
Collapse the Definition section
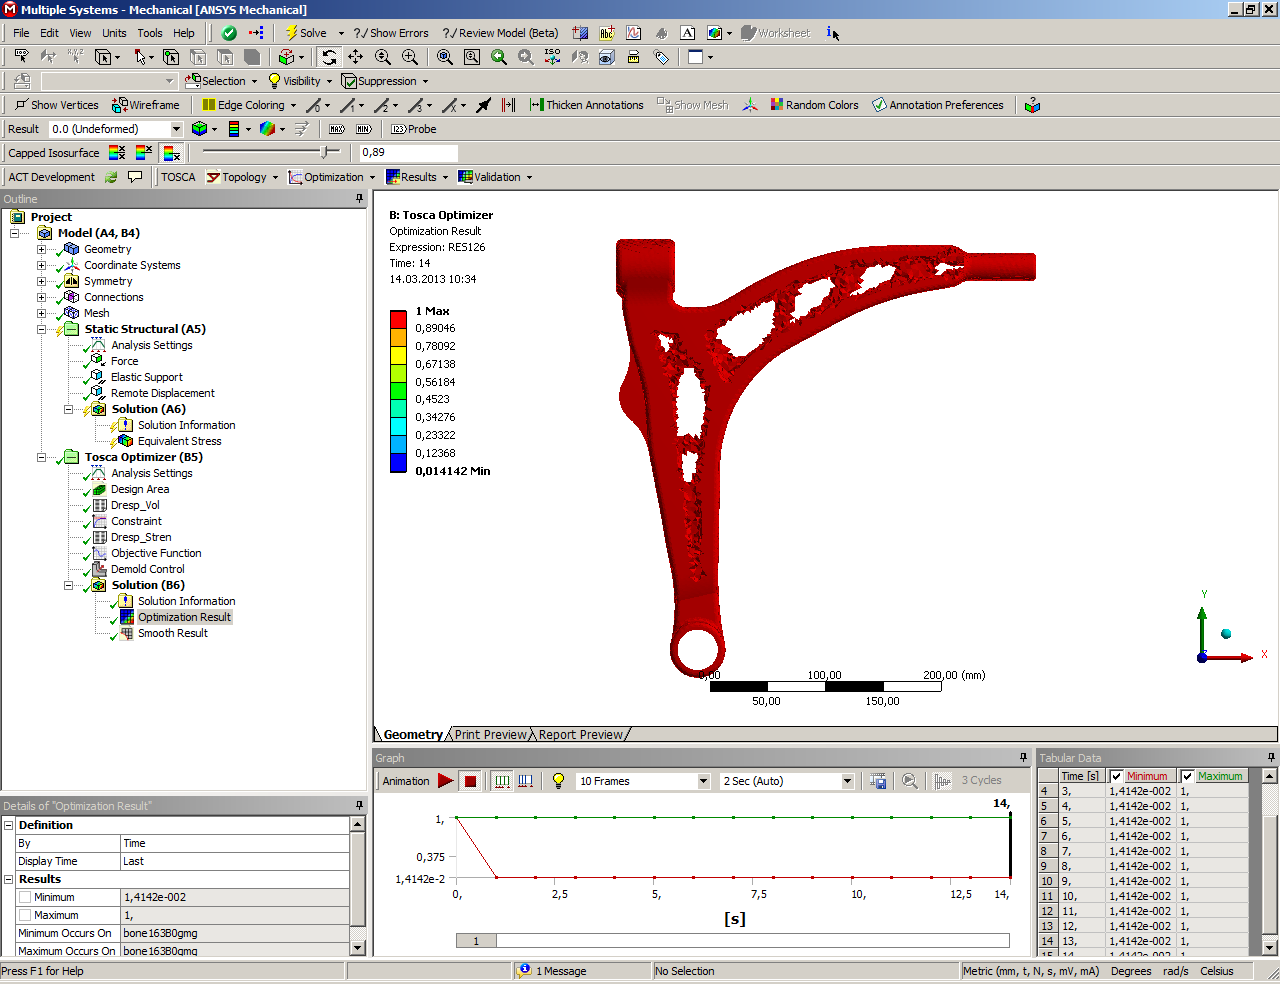pos(9,825)
